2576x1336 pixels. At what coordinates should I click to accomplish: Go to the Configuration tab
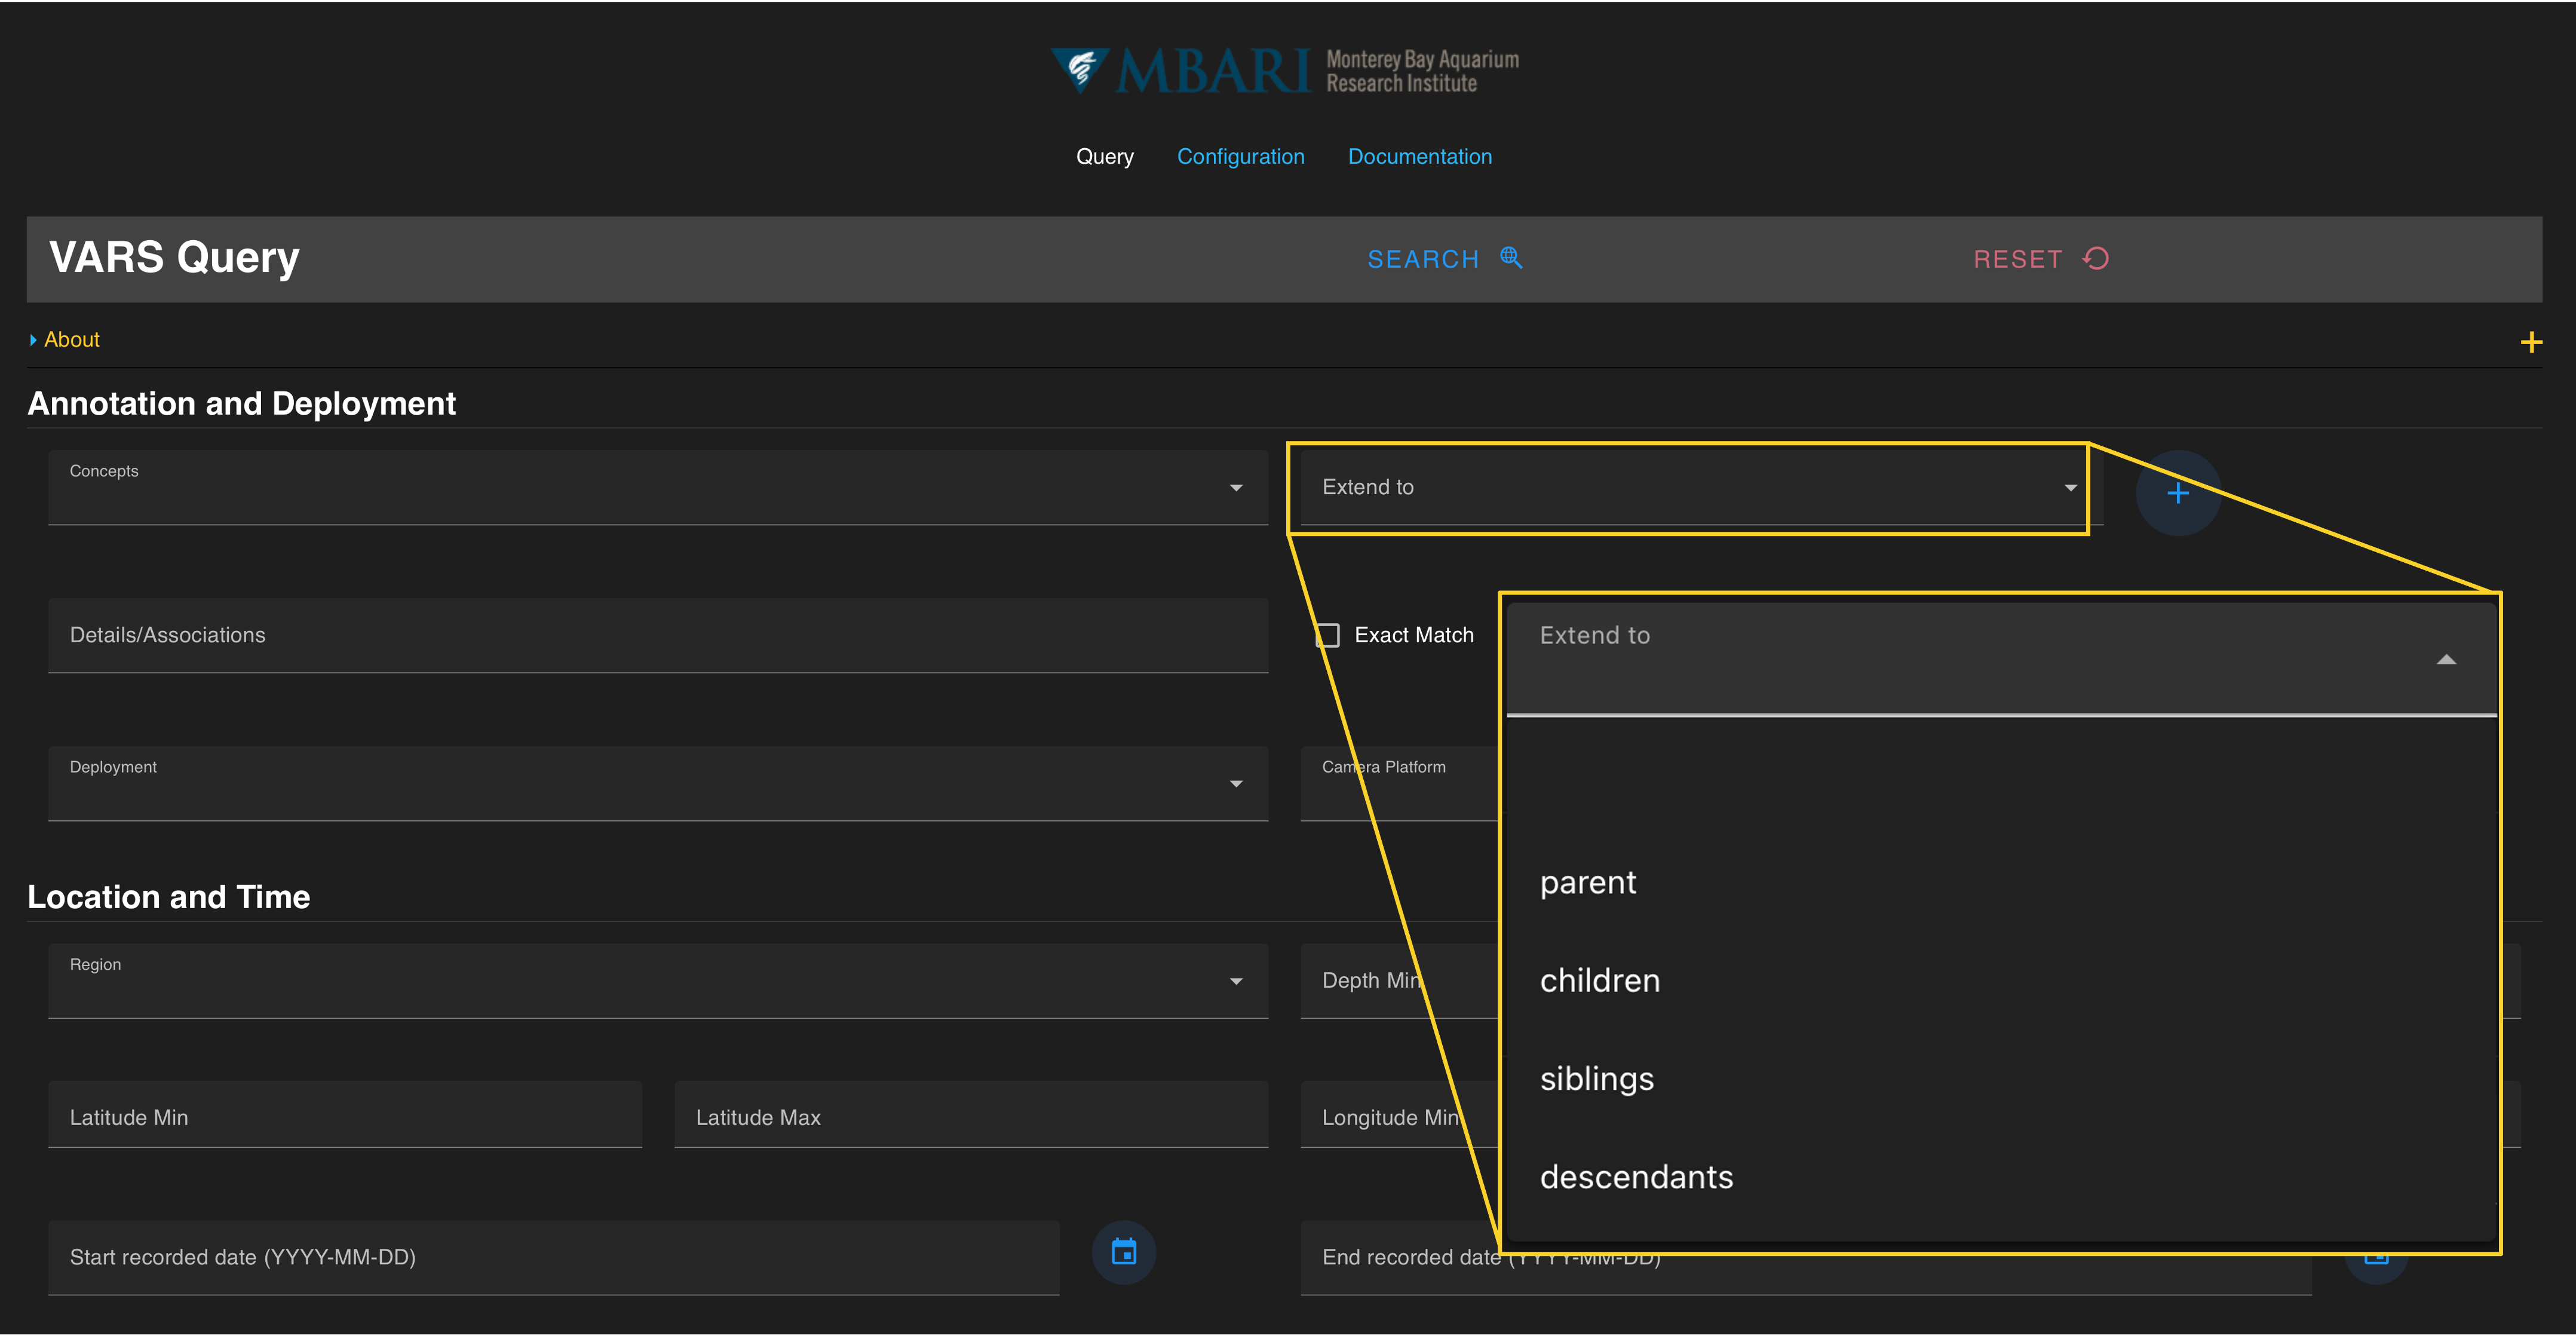point(1240,157)
